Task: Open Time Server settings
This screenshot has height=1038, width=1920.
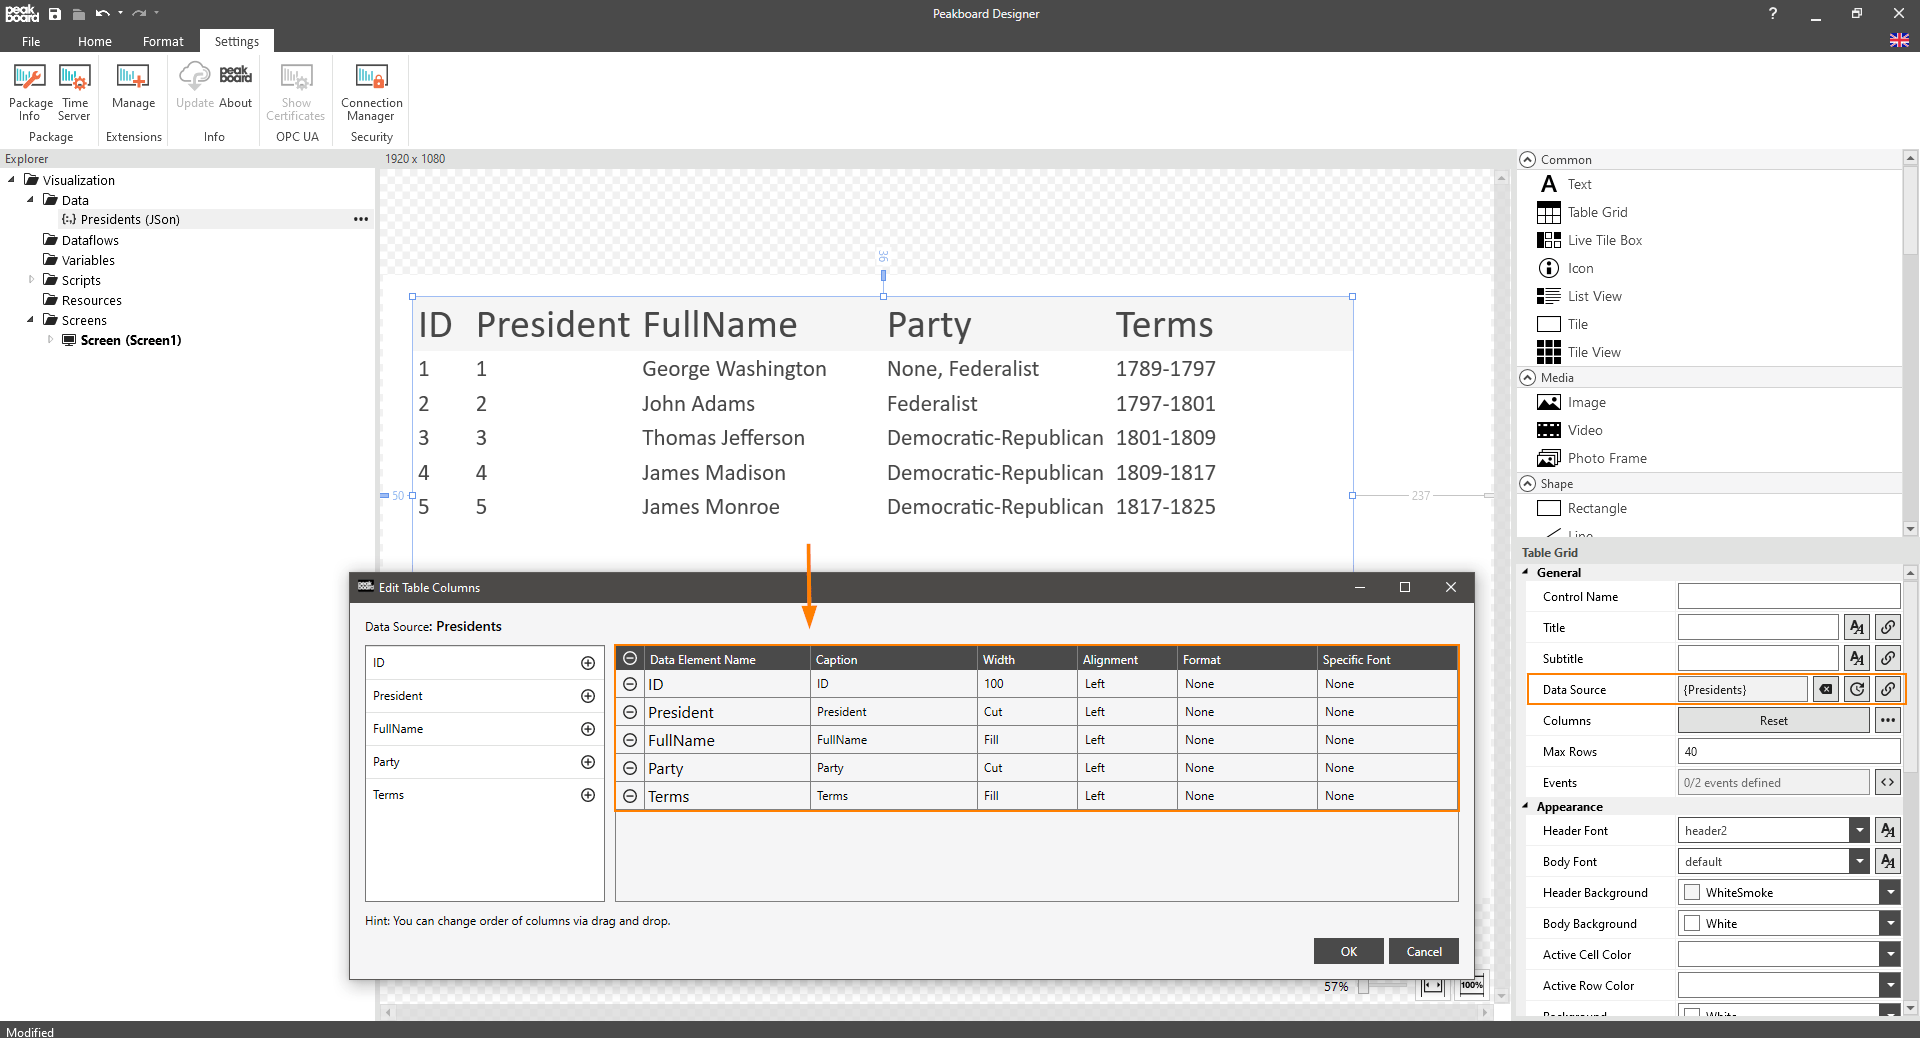Action: pos(75,92)
